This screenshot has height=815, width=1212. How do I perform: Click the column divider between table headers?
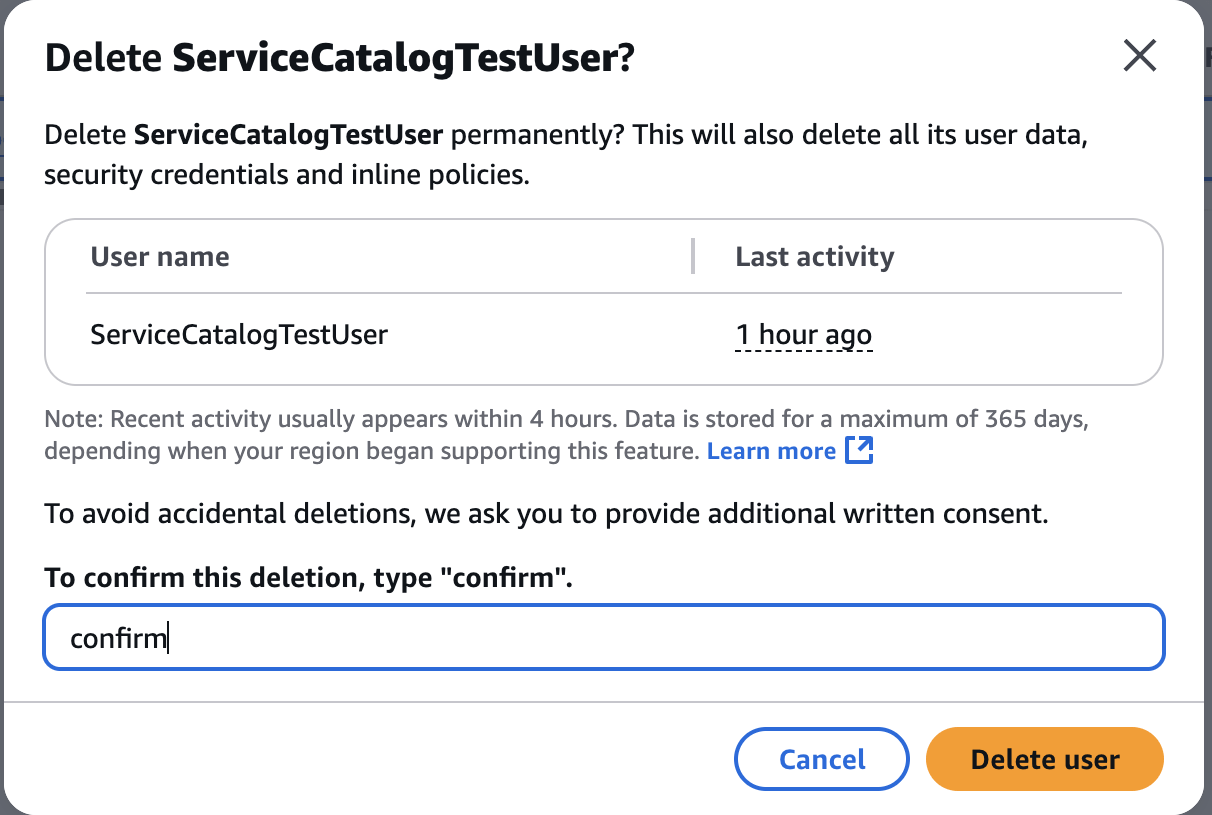(x=692, y=257)
